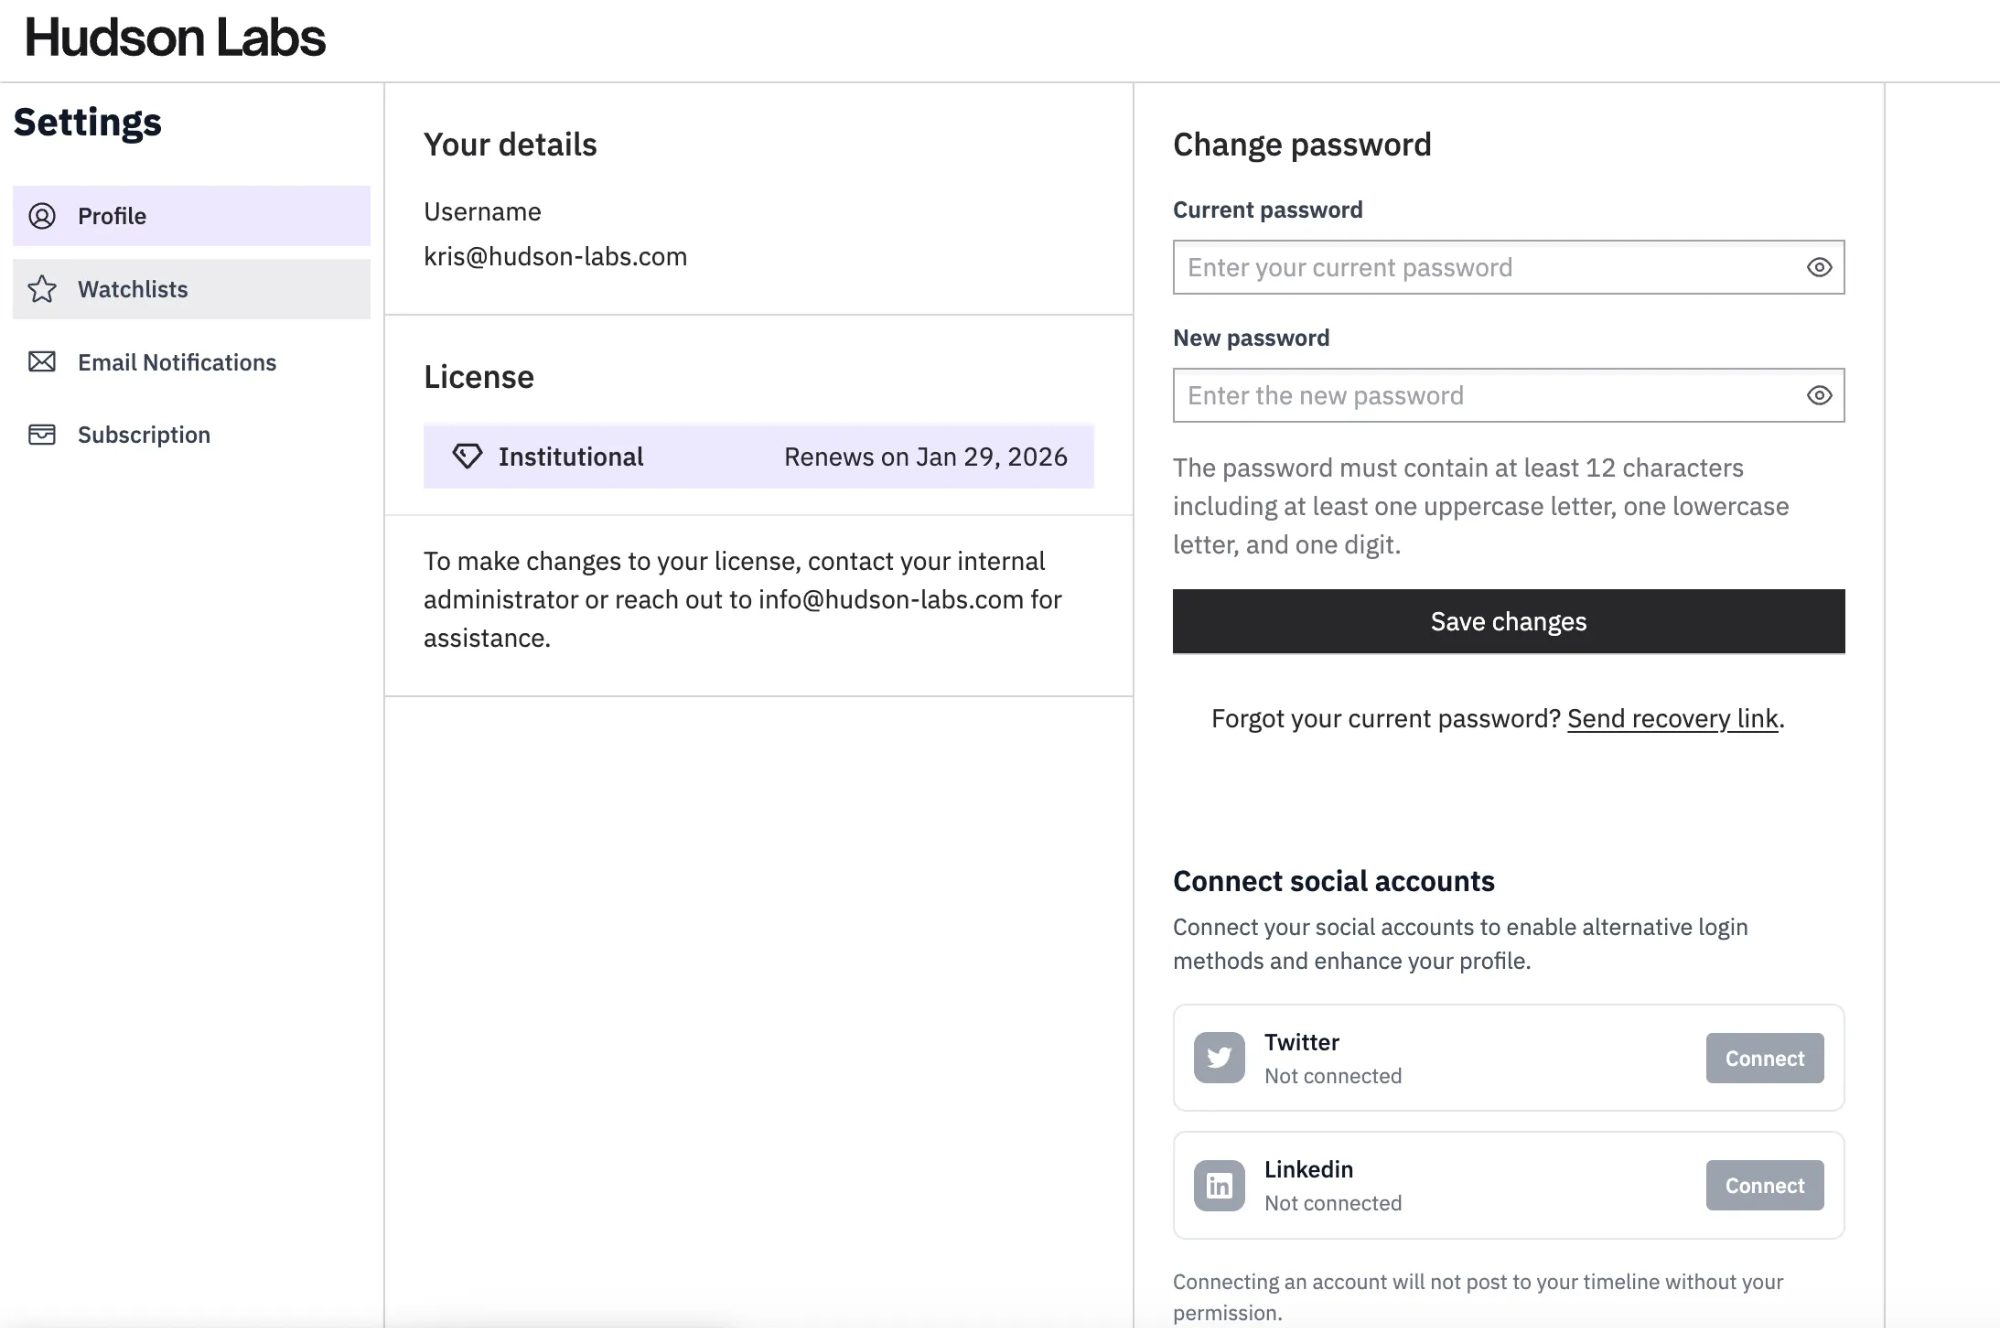Connect the Linkedin account
The image size is (2000, 1328).
point(1764,1185)
